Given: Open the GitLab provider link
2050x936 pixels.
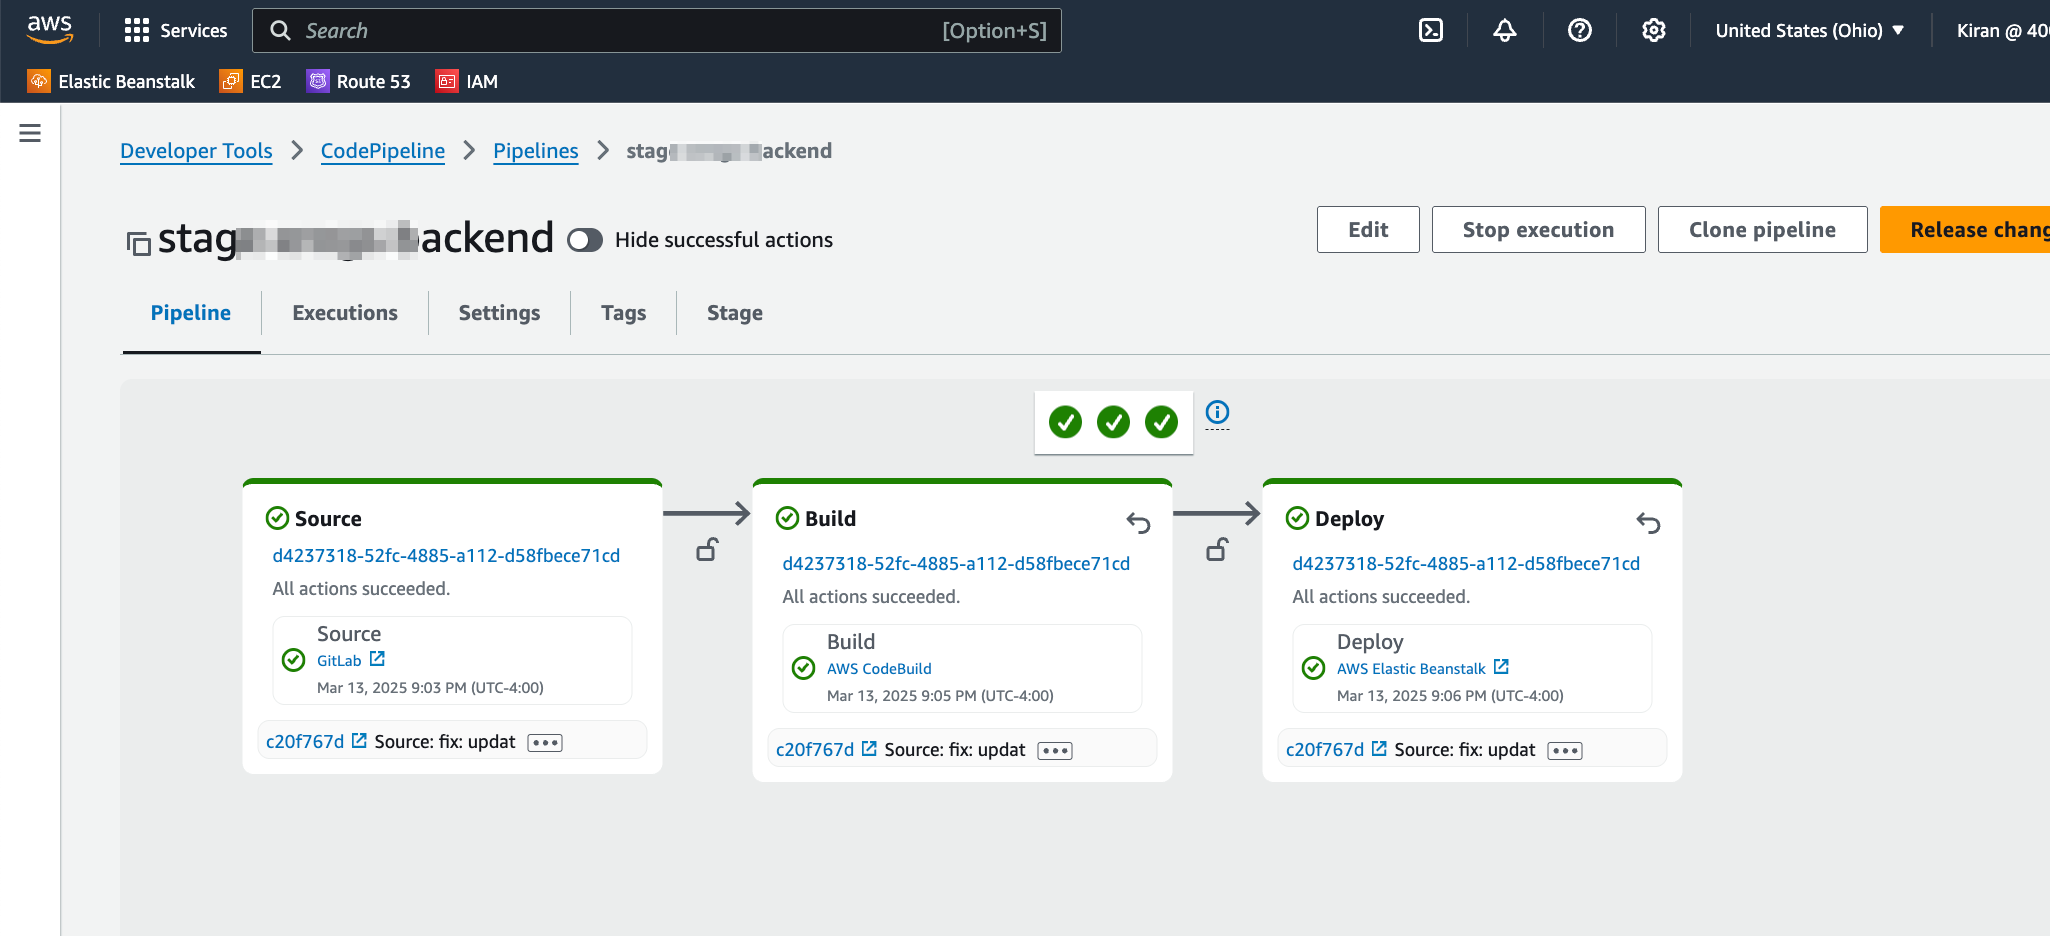Looking at the screenshot, I should (339, 660).
